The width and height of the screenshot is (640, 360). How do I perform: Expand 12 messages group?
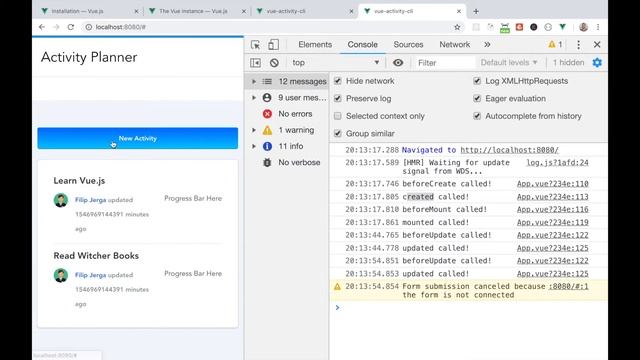pyautogui.click(x=253, y=82)
